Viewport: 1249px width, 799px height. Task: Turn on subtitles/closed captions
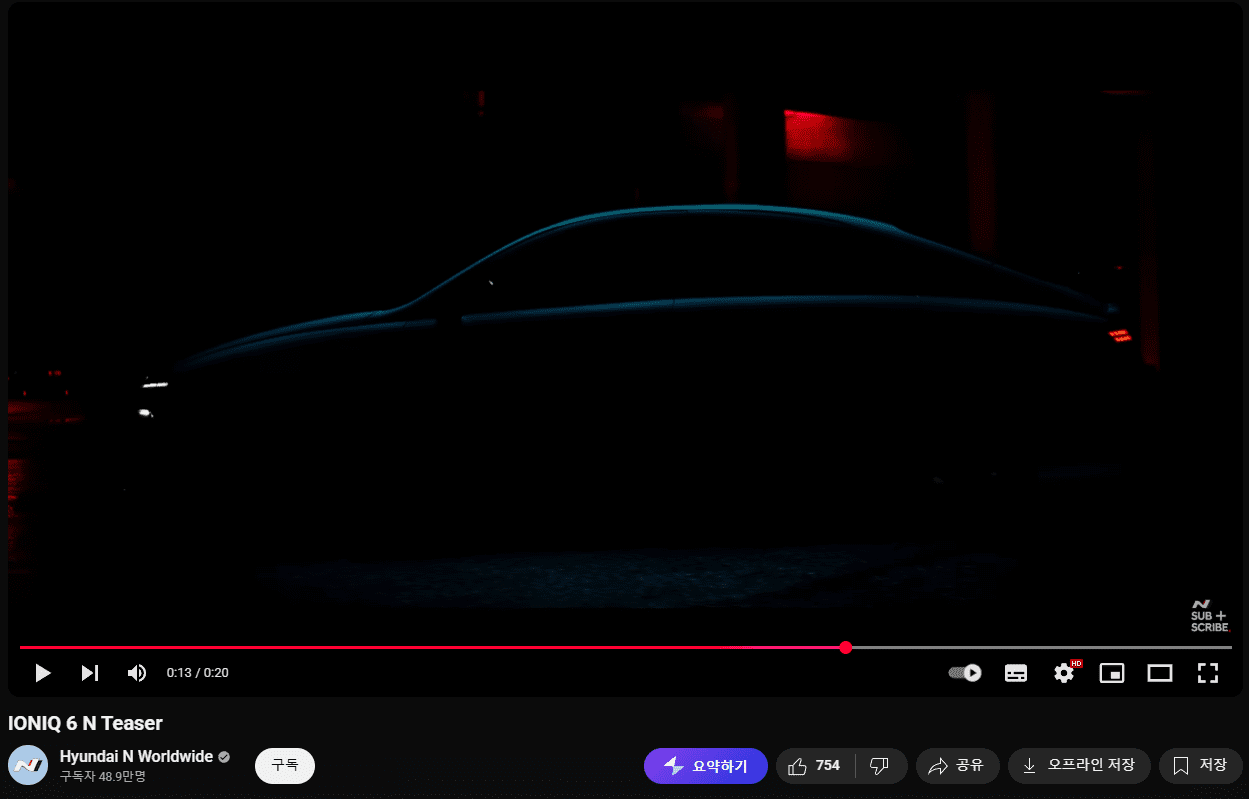pos(1016,673)
